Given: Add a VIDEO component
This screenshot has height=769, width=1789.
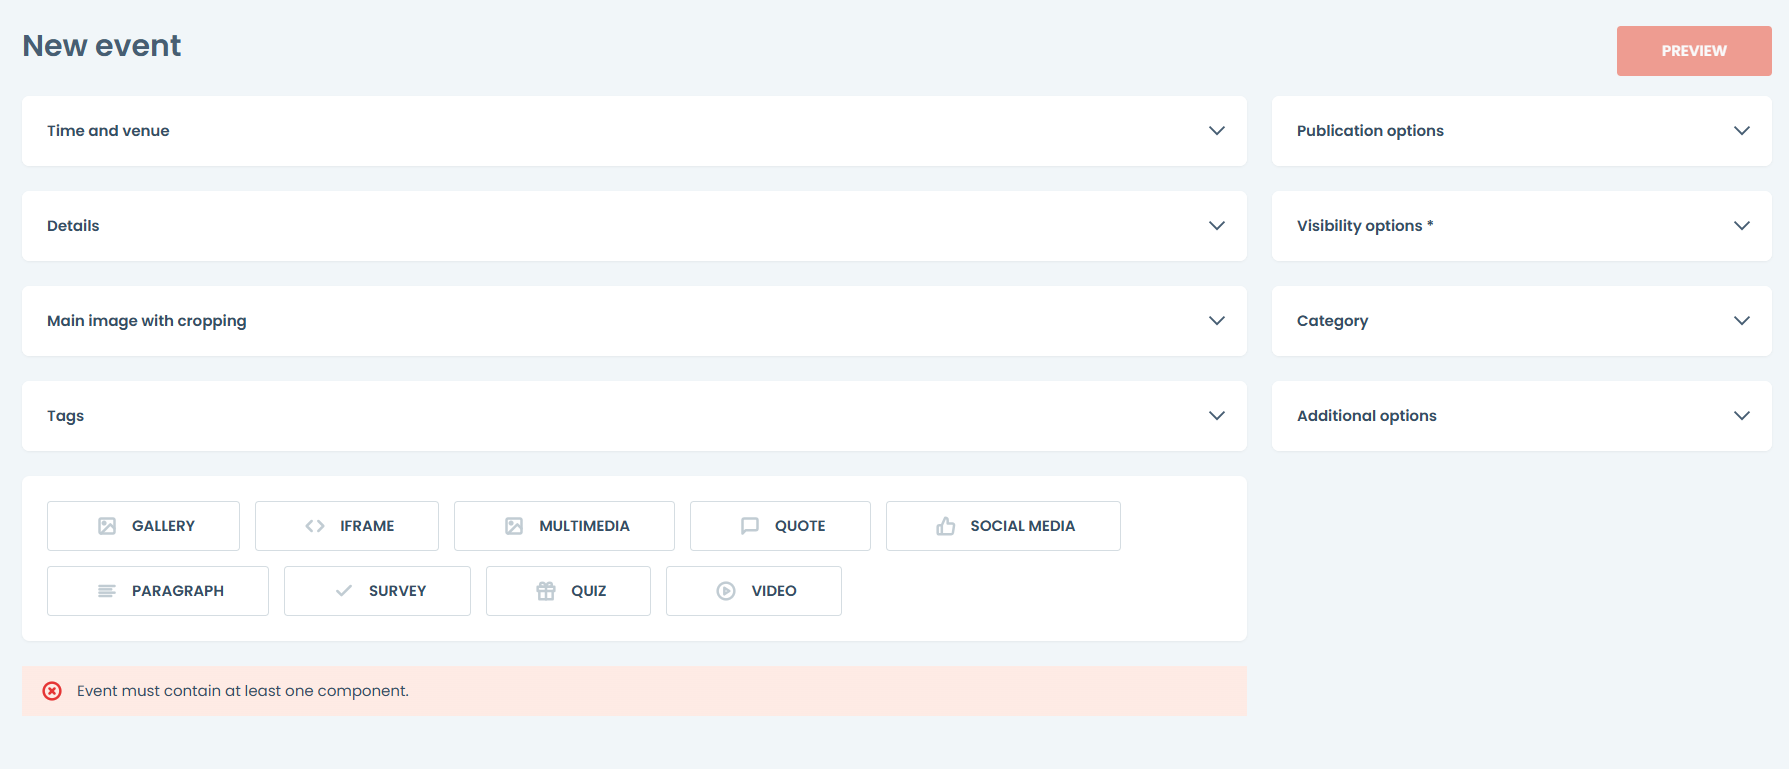Looking at the screenshot, I should click(x=754, y=591).
